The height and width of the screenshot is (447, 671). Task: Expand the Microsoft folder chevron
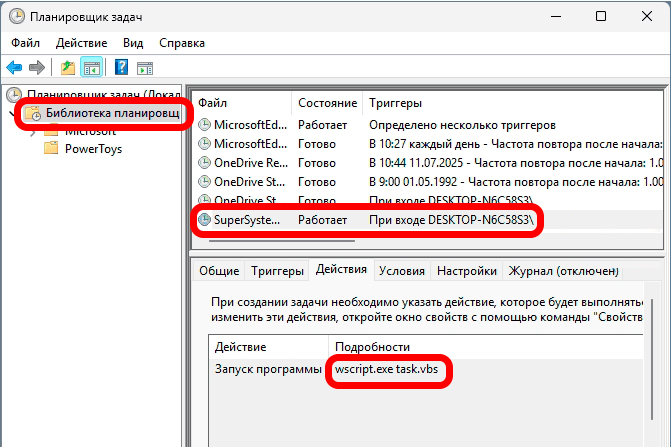click(33, 133)
